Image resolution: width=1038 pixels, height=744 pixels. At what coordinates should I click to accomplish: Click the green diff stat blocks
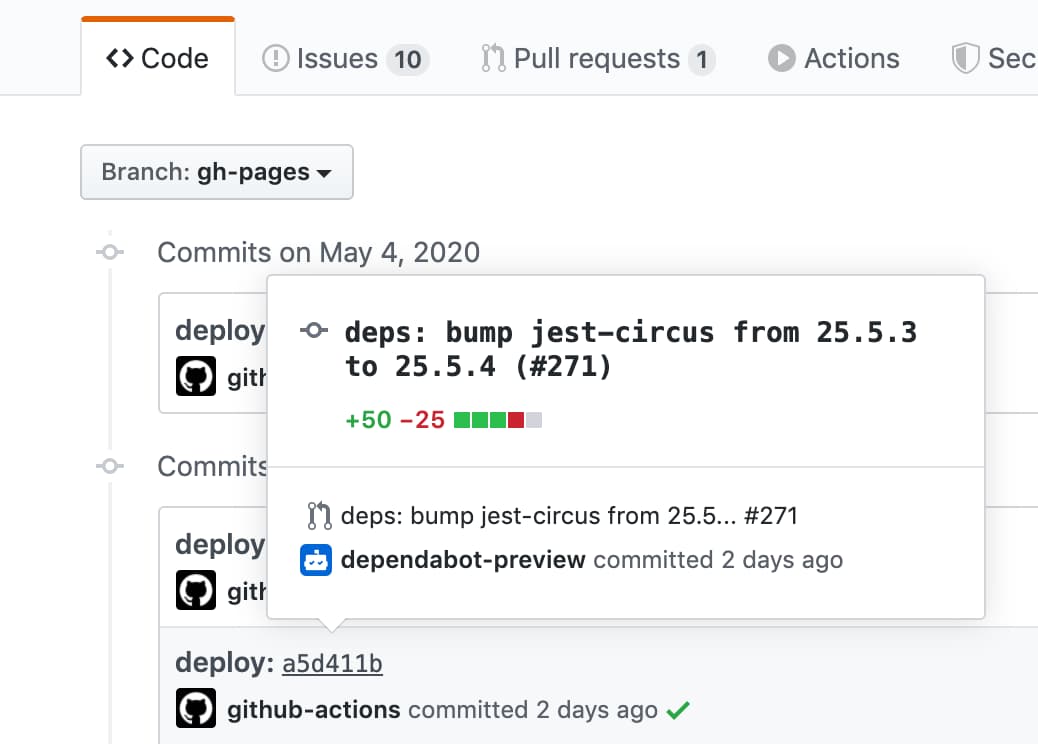click(476, 420)
